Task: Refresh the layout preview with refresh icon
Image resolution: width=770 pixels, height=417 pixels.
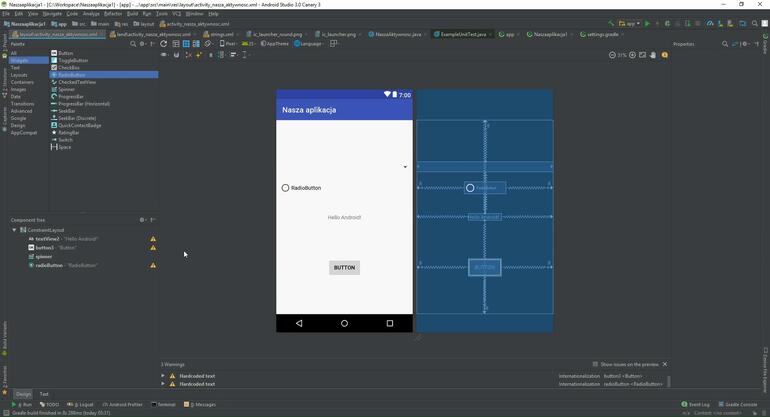Action: (164, 44)
